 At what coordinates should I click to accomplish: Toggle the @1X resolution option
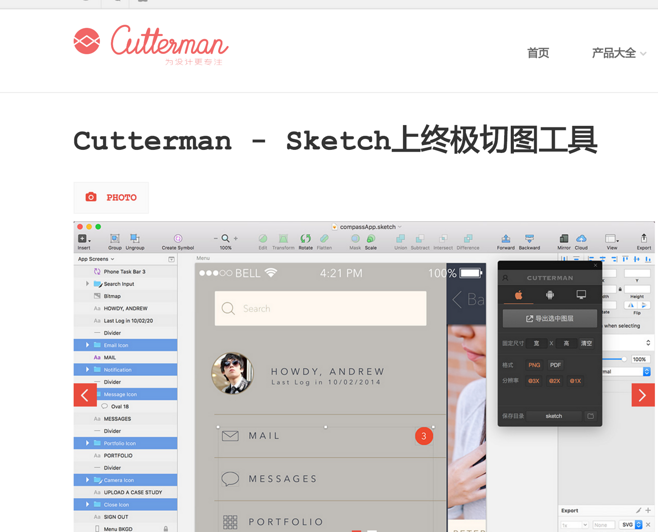(575, 381)
